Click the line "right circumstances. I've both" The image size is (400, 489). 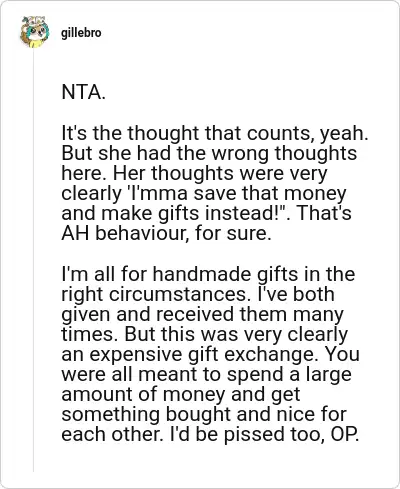[198, 294]
